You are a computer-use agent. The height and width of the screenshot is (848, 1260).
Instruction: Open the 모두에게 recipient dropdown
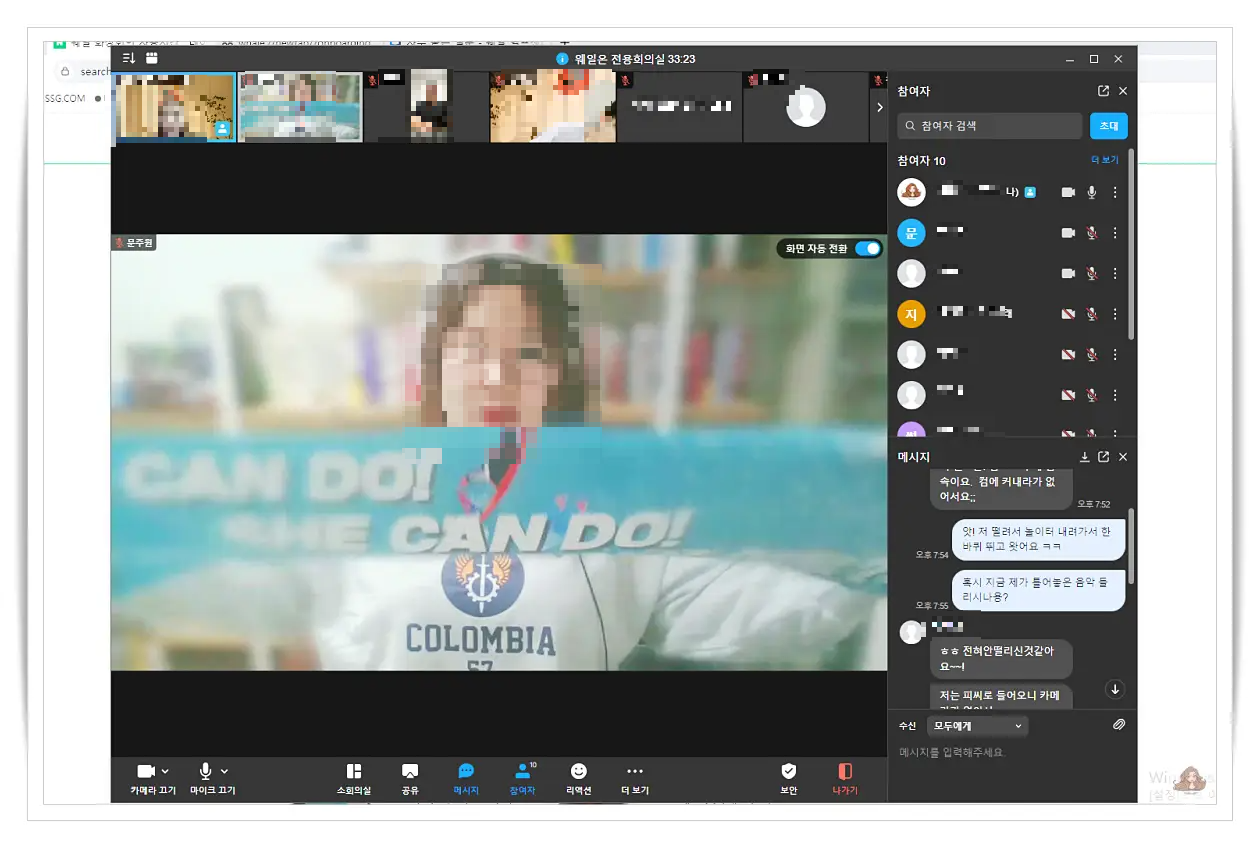[x=977, y=726]
